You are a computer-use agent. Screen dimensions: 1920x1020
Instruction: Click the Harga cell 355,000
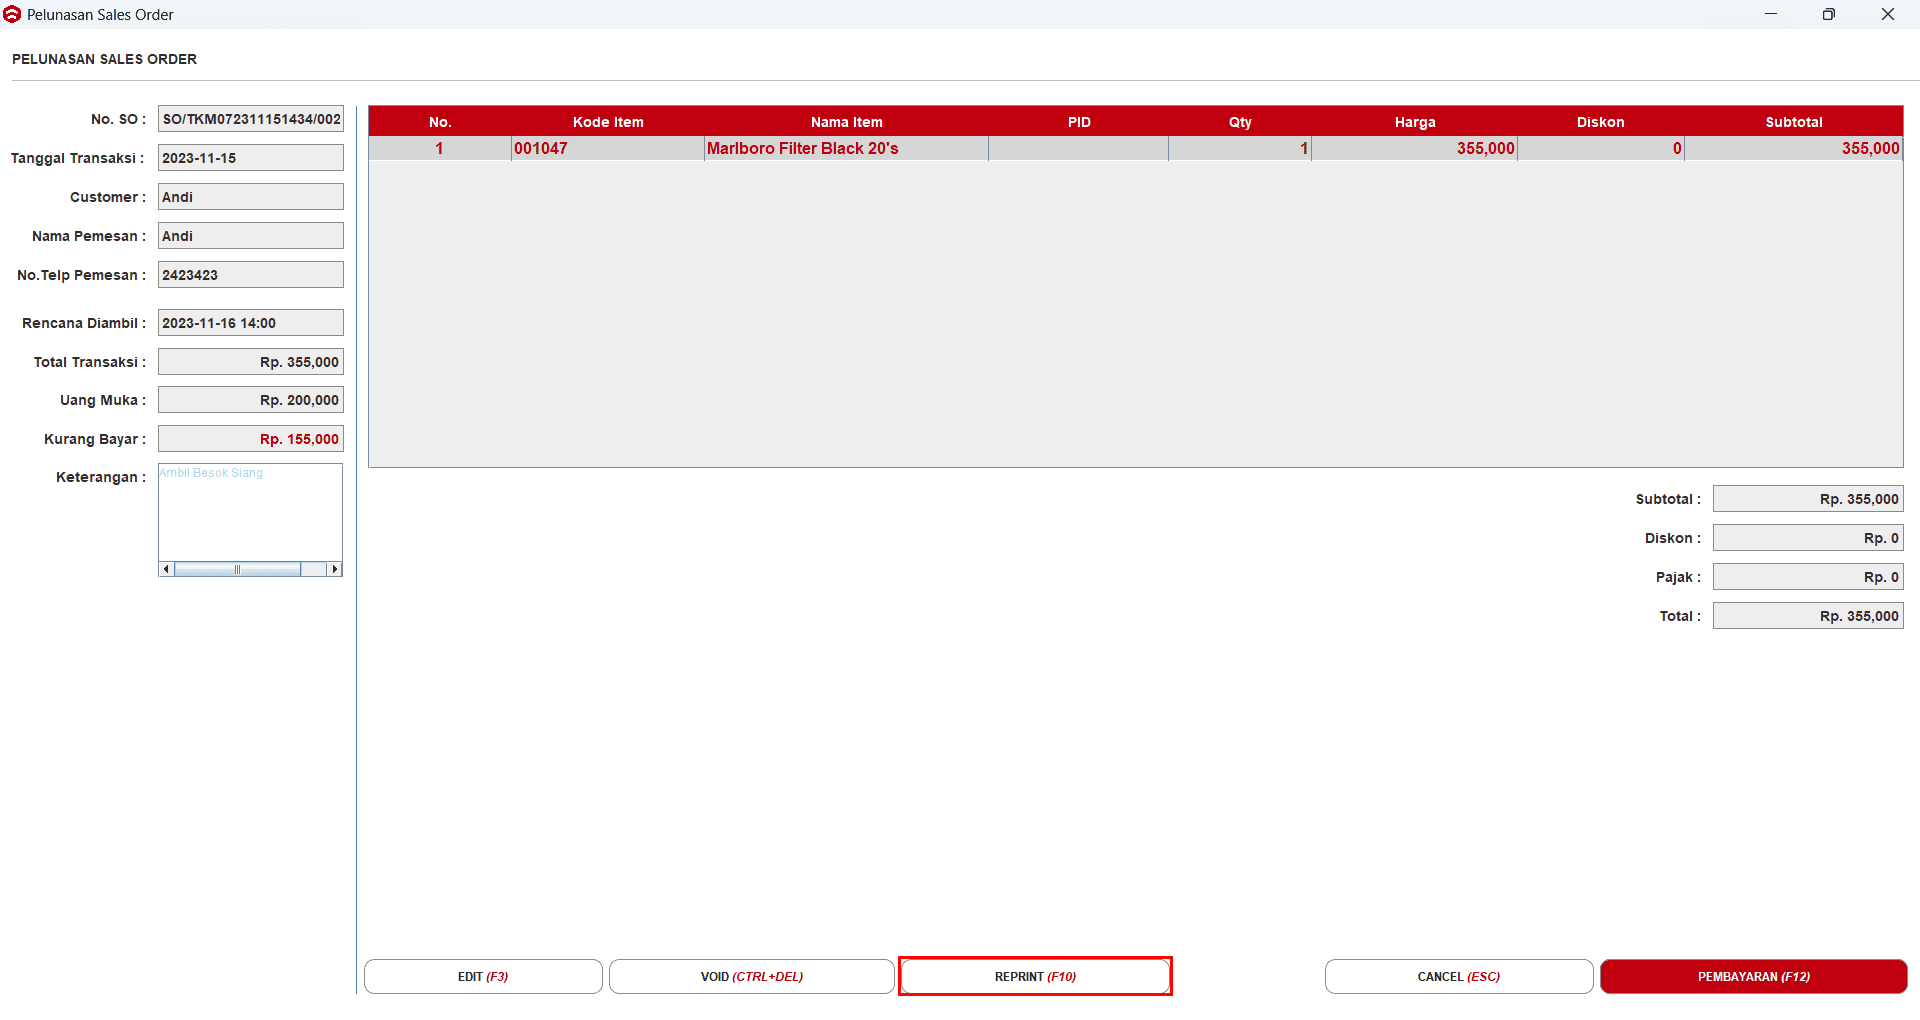(x=1415, y=148)
